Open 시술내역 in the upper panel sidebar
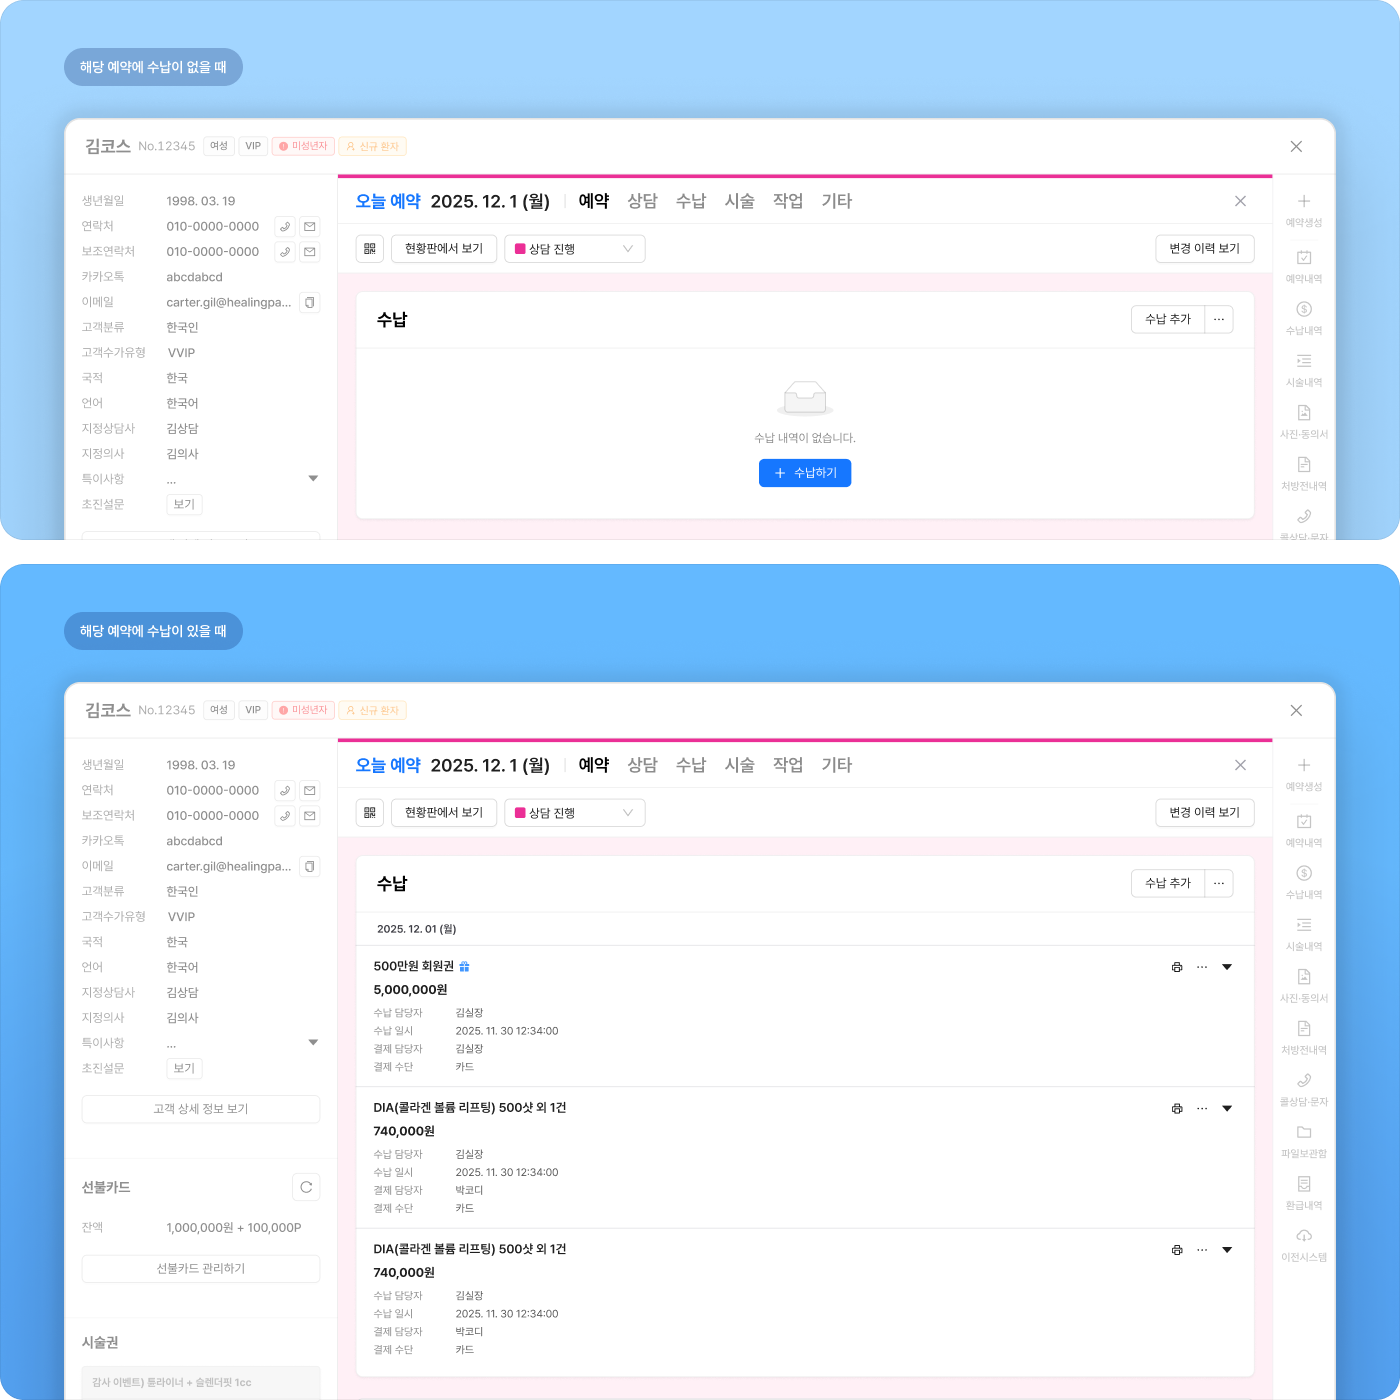This screenshot has width=1400, height=1400. click(x=1304, y=370)
